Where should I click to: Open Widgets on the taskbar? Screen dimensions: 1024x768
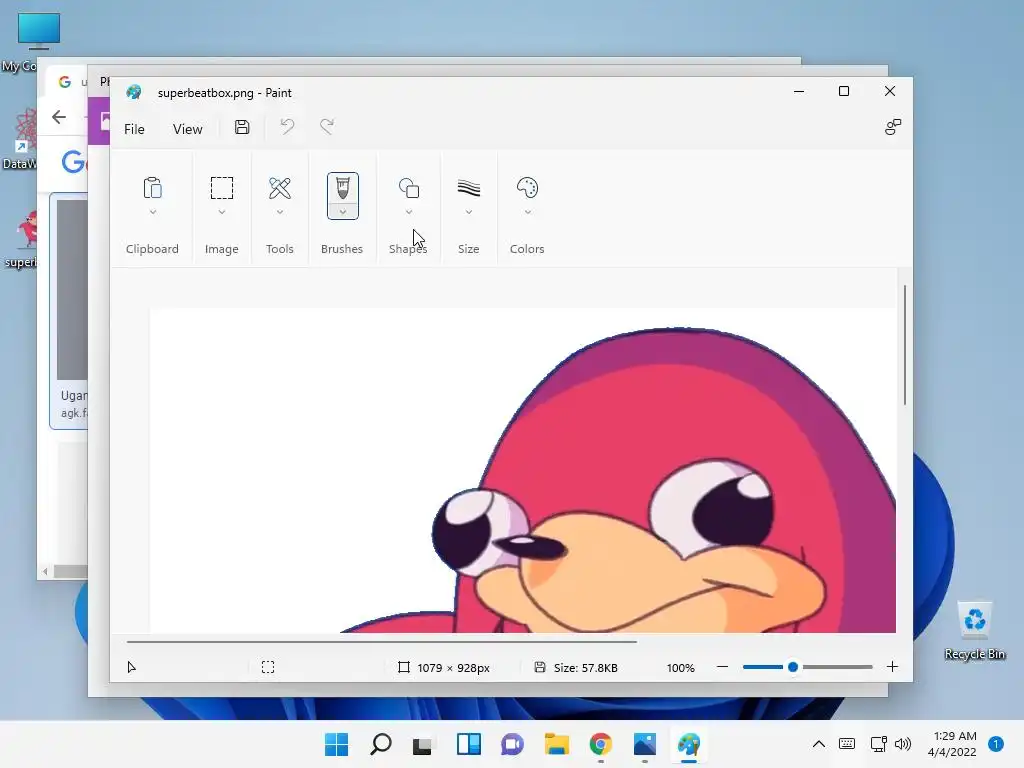pyautogui.click(x=468, y=744)
